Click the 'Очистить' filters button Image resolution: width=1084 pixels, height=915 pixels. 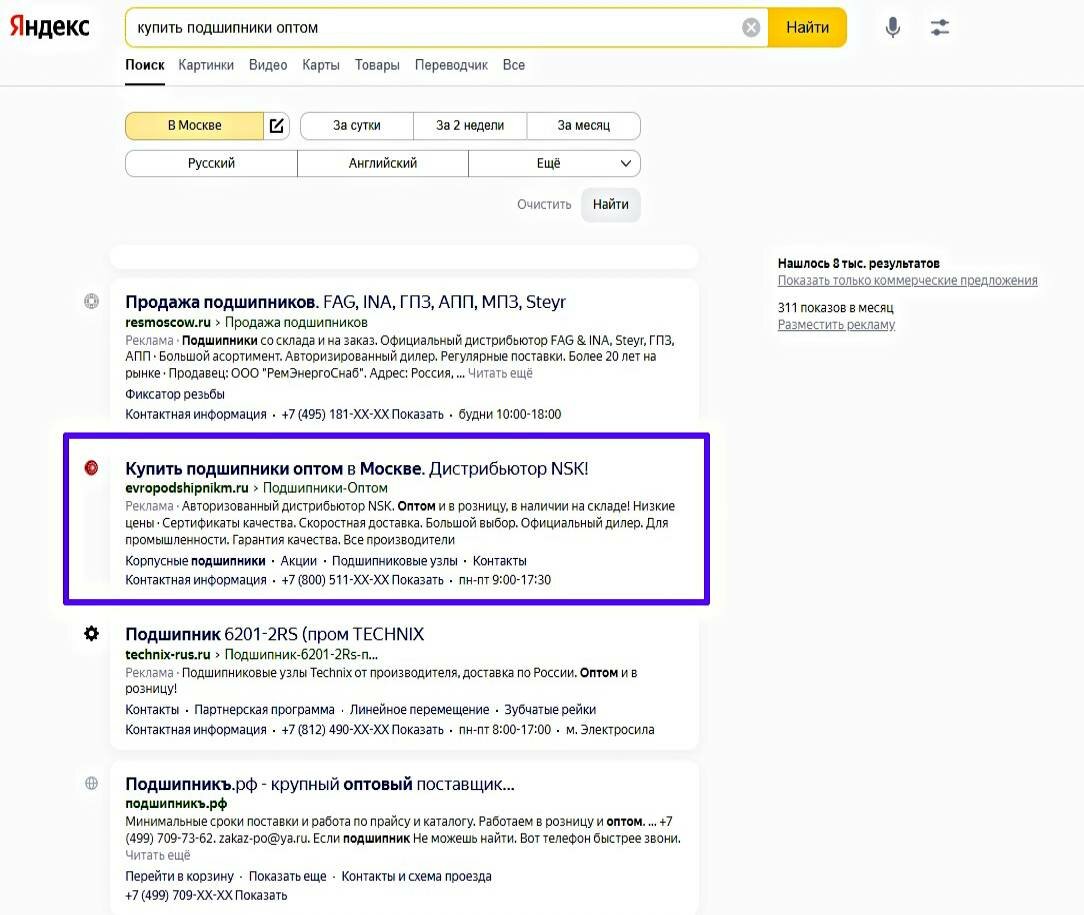point(543,204)
